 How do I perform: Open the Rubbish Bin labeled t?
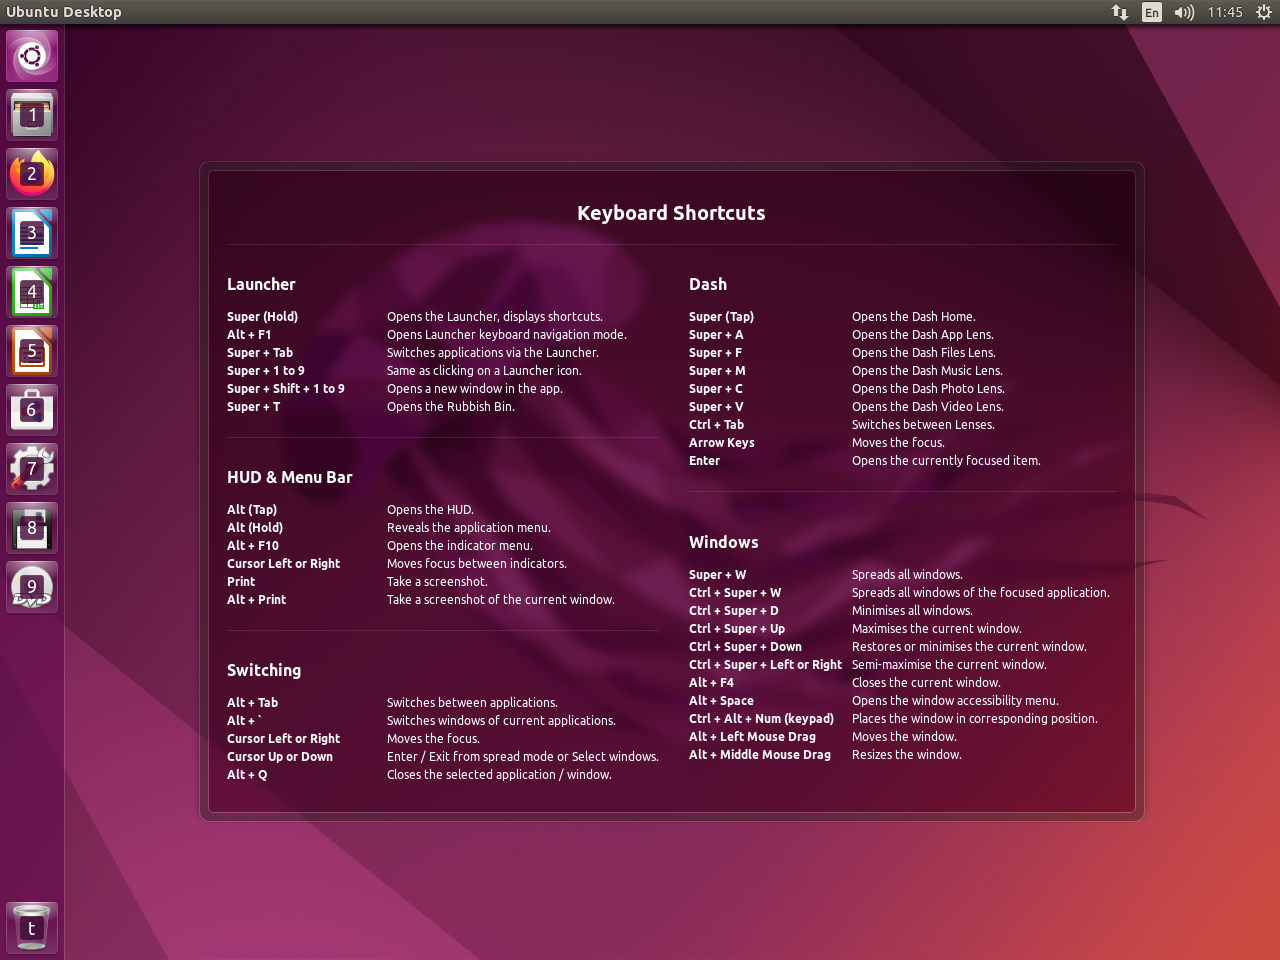[32, 928]
